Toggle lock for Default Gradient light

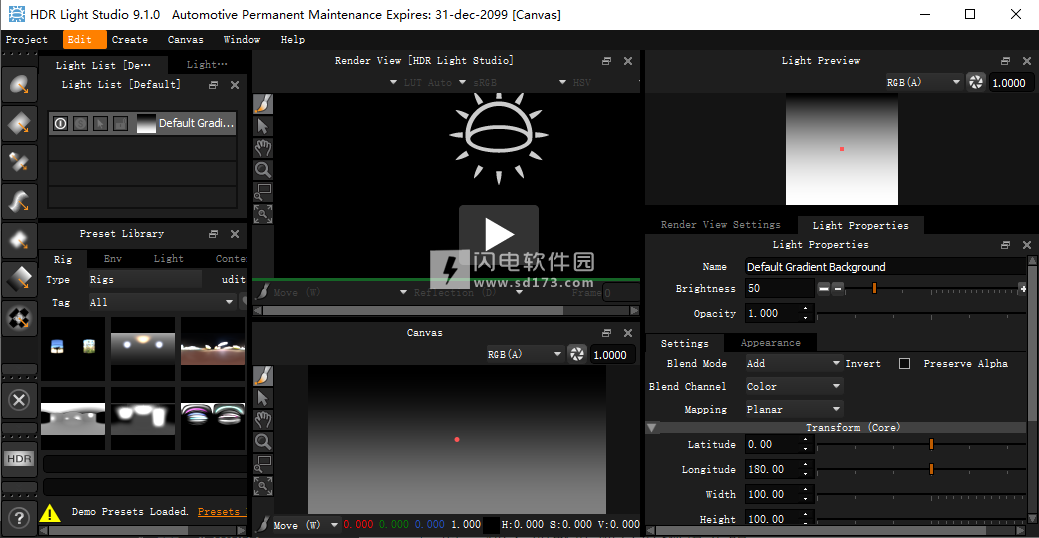click(x=120, y=123)
